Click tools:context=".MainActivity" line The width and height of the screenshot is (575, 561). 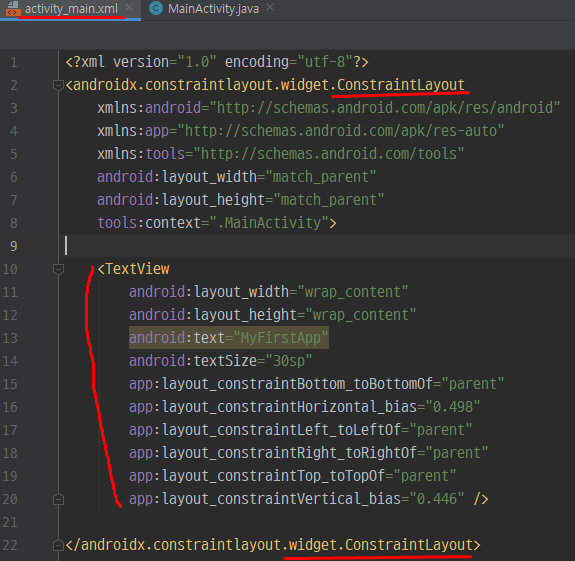217,223
